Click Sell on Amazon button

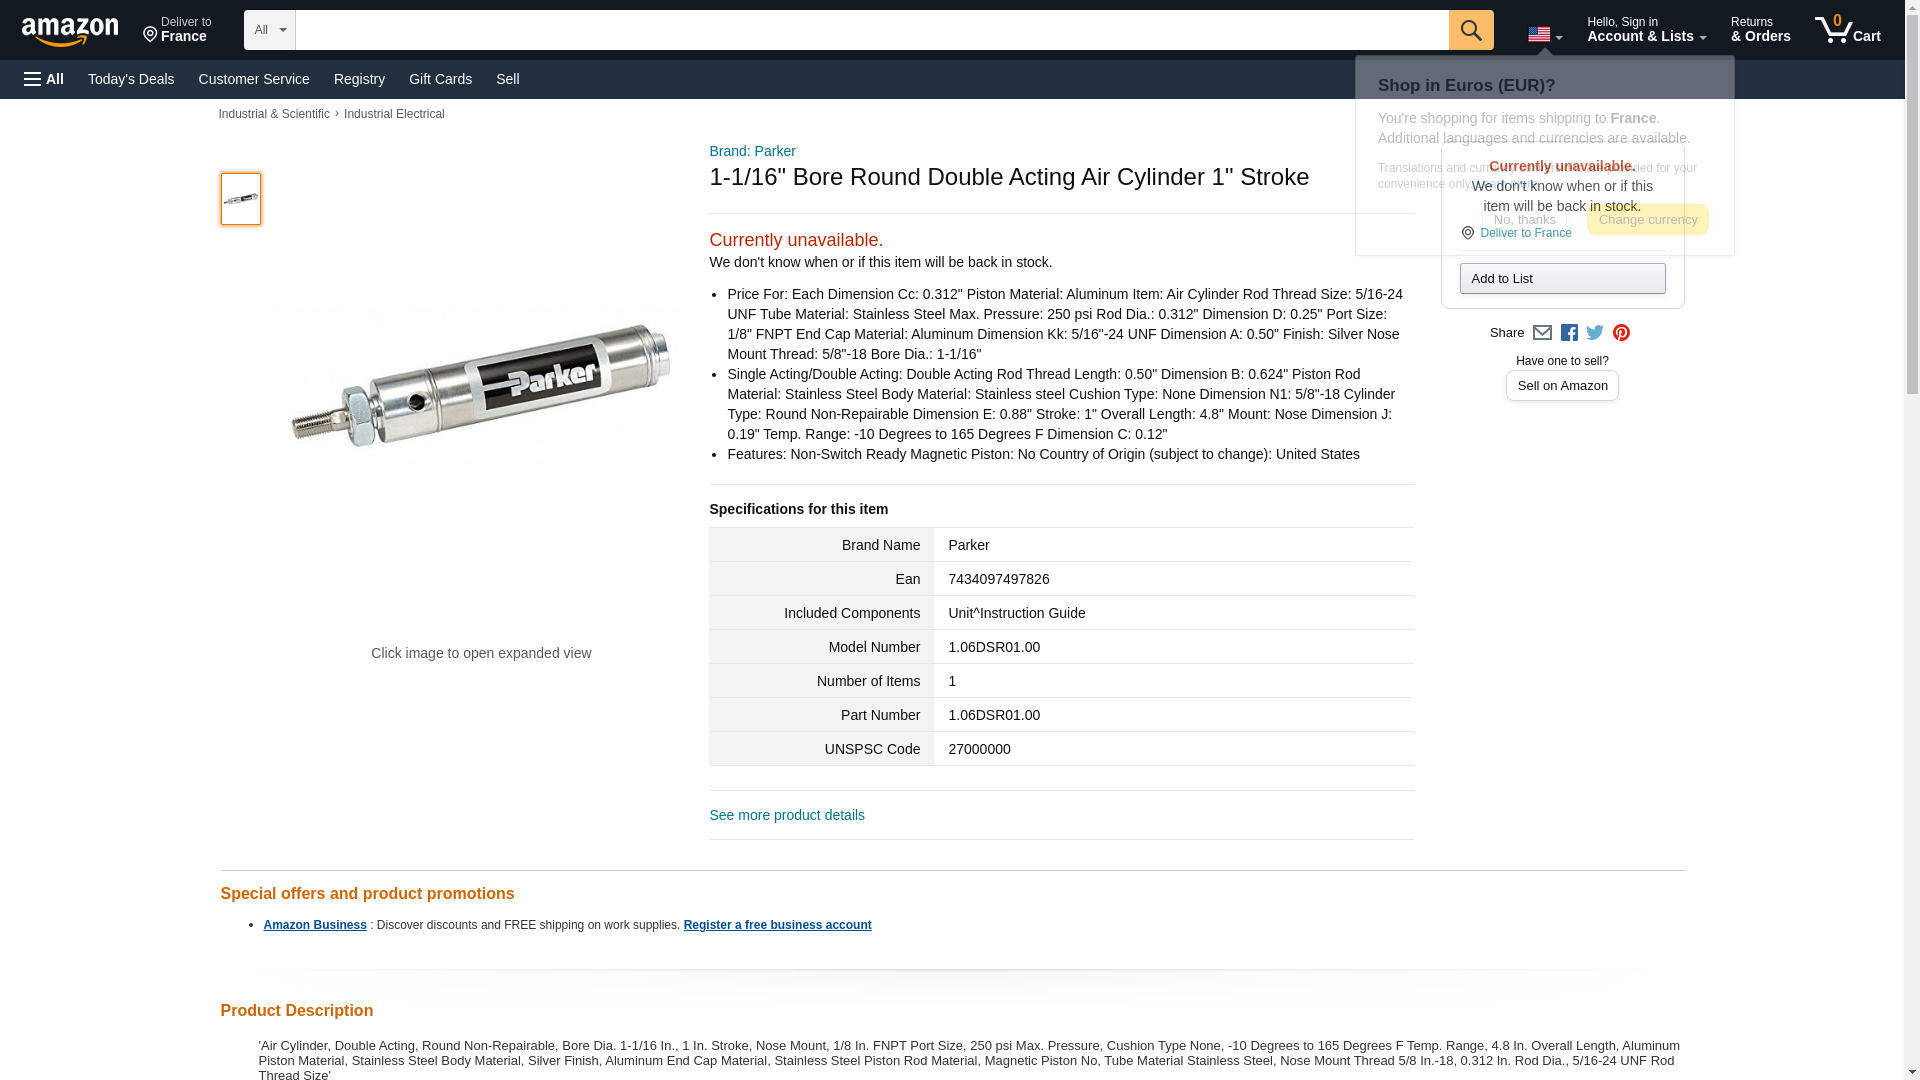point(1562,385)
